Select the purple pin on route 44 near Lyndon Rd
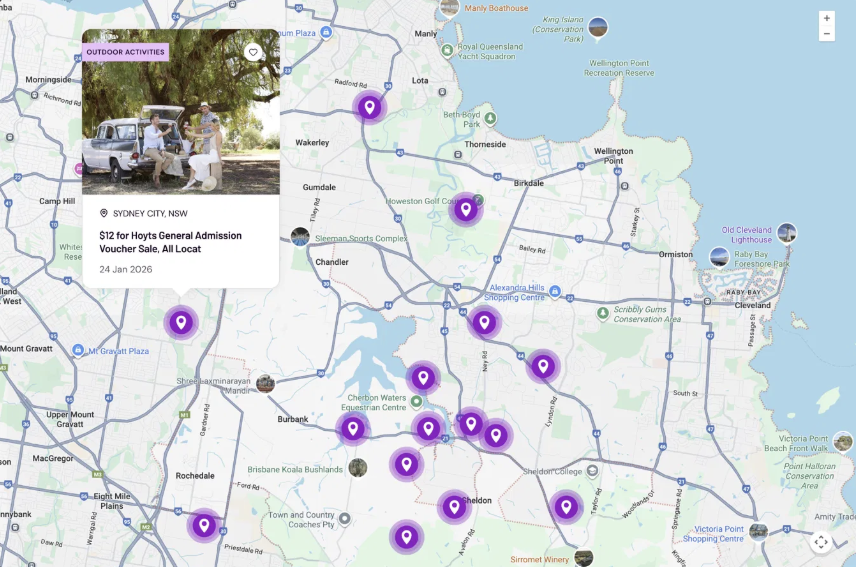The height and width of the screenshot is (567, 856). (x=543, y=366)
